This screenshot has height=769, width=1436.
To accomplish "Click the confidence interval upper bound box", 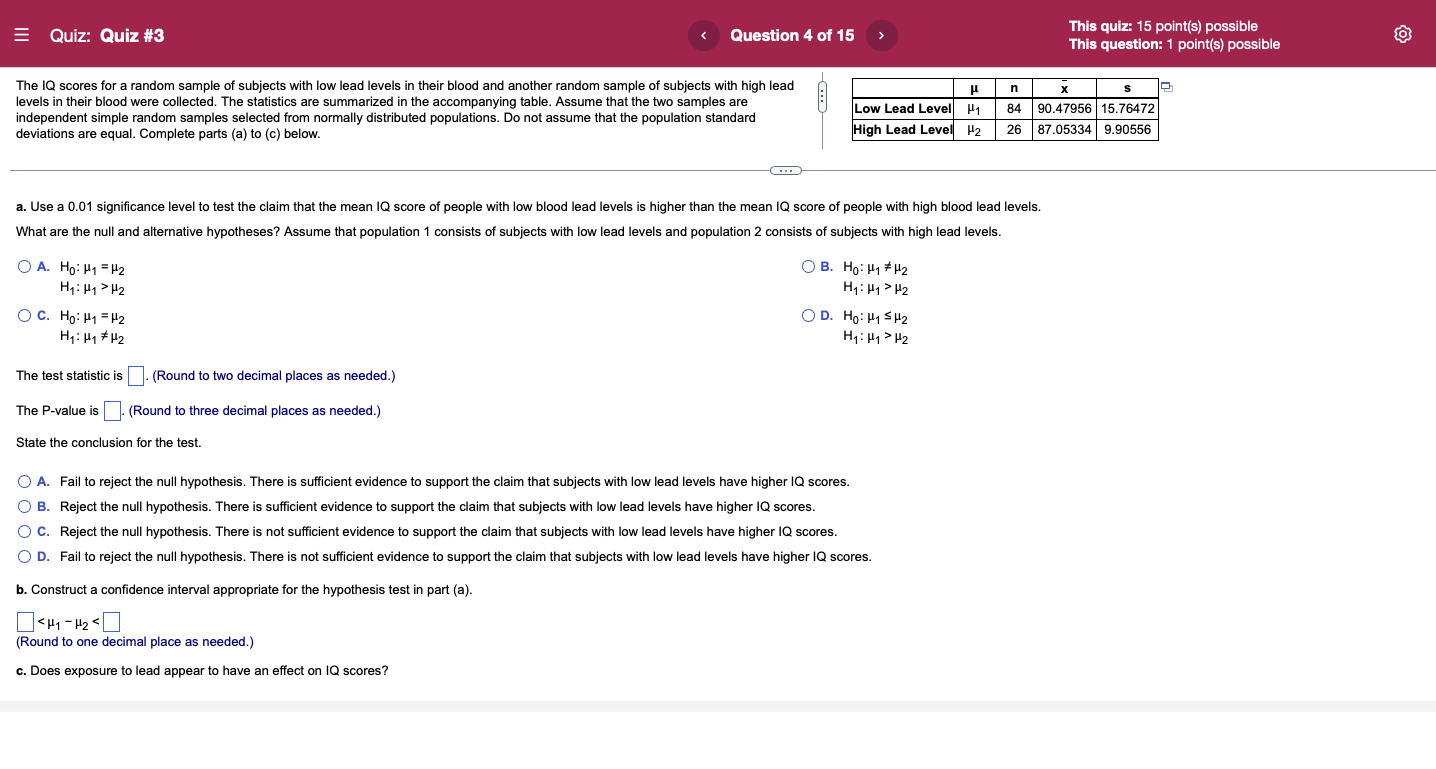I will pos(110,621).
